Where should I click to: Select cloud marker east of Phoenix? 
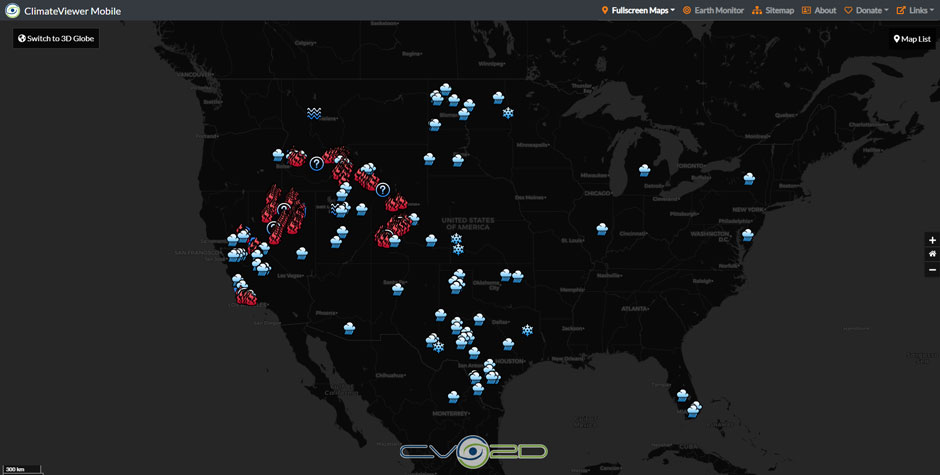pyautogui.click(x=349, y=328)
